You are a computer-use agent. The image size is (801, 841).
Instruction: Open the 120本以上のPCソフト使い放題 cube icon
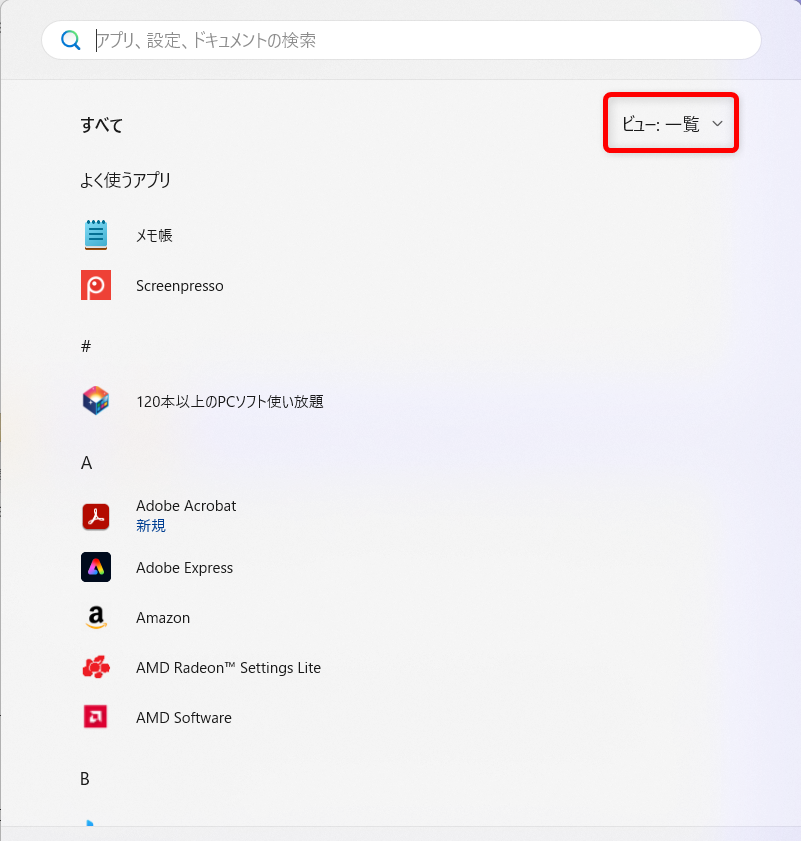(x=96, y=401)
